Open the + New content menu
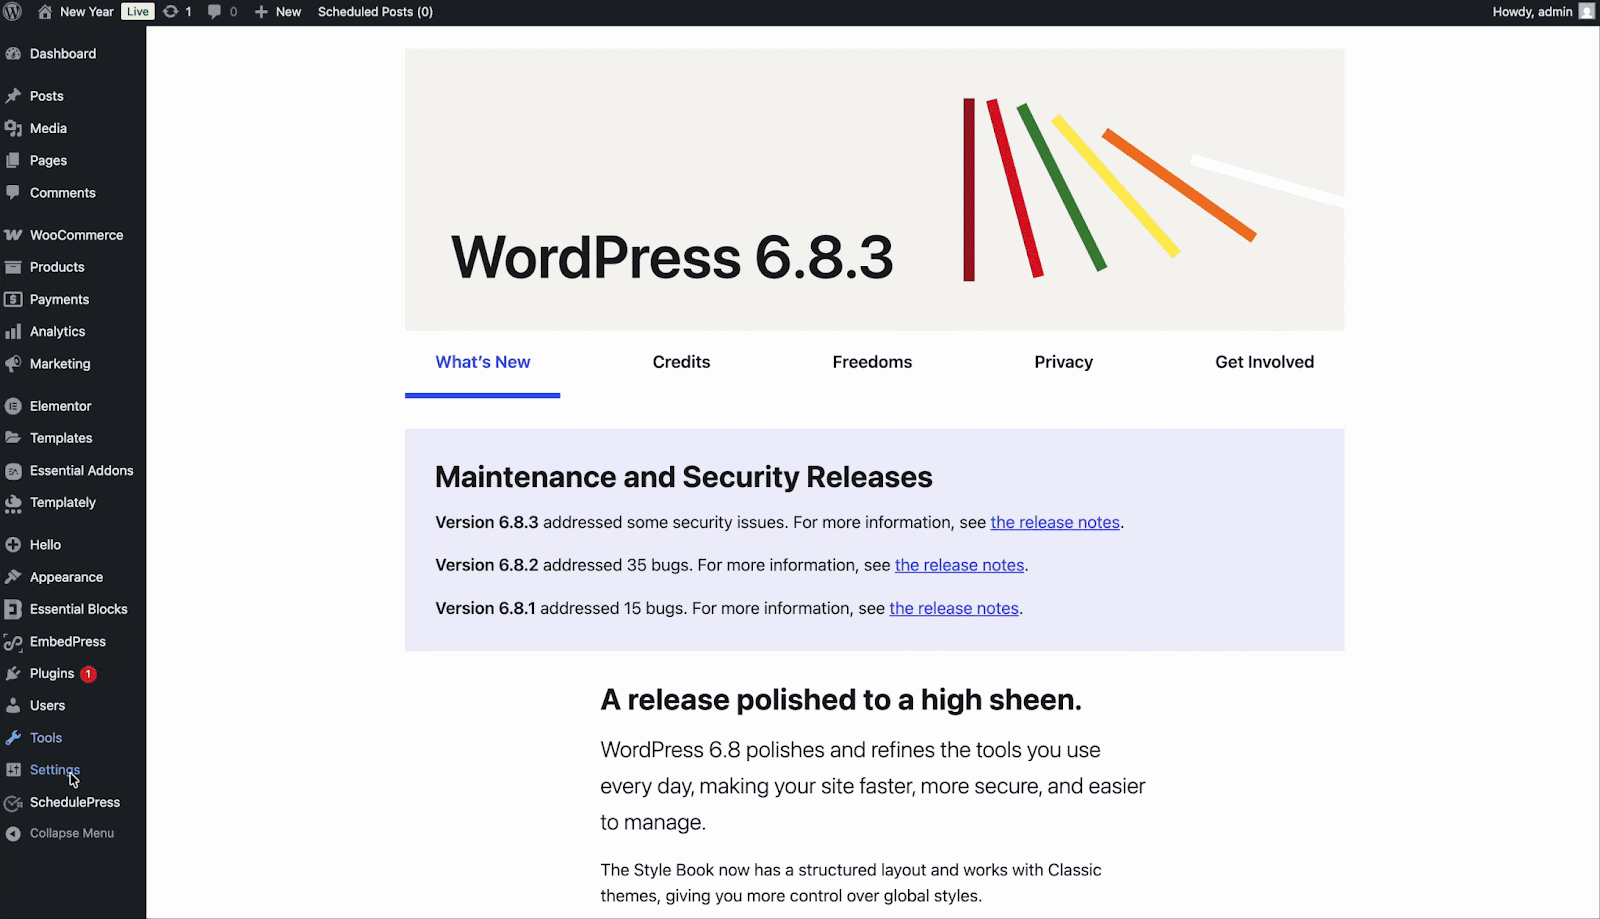This screenshot has height=919, width=1600. coord(277,11)
